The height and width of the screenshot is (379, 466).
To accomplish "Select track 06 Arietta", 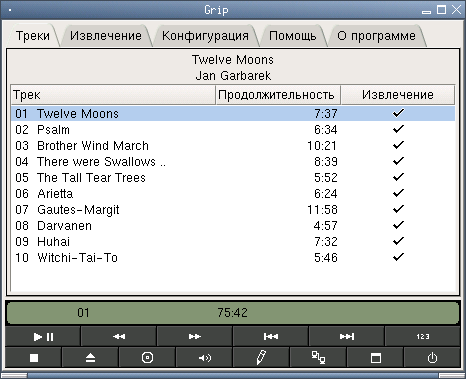I will (x=233, y=193).
